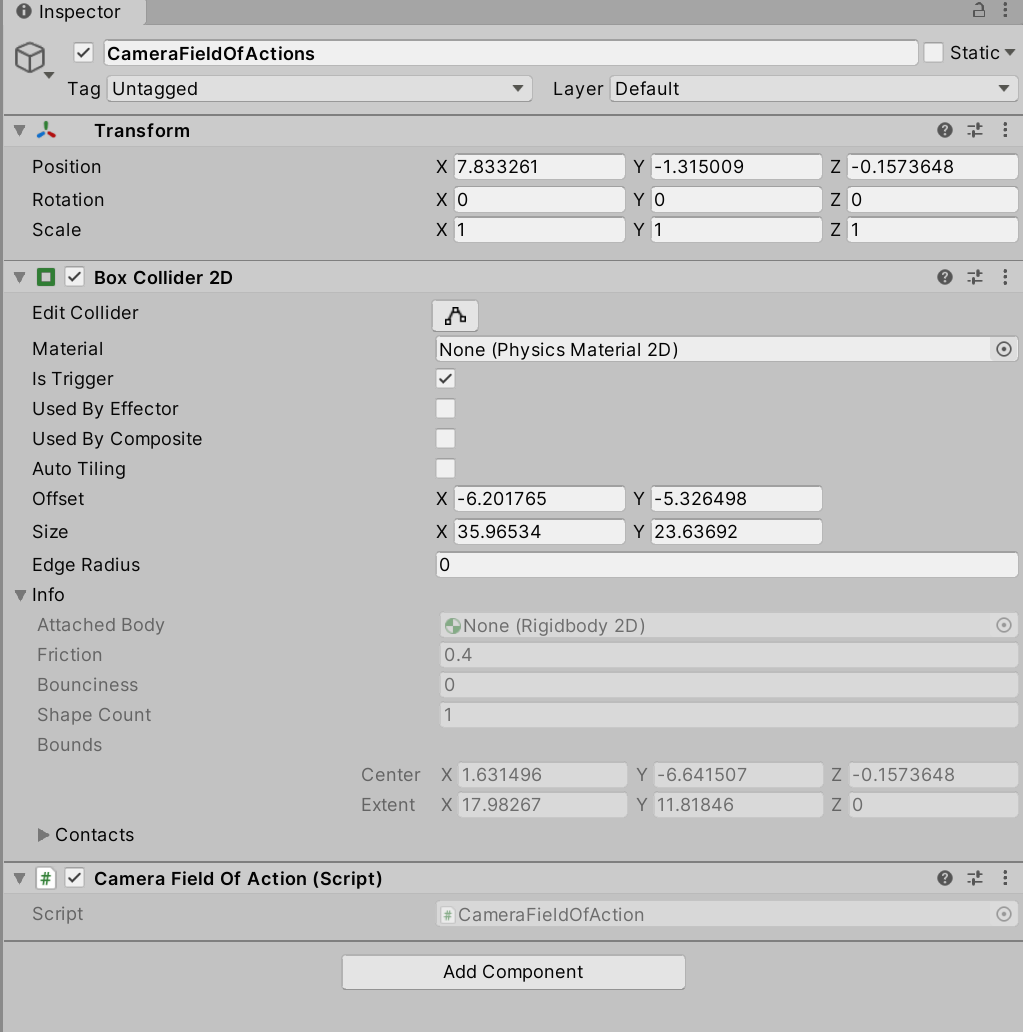Uncheck the Is Trigger checkbox
Viewport: 1023px width, 1032px height.
click(446, 378)
